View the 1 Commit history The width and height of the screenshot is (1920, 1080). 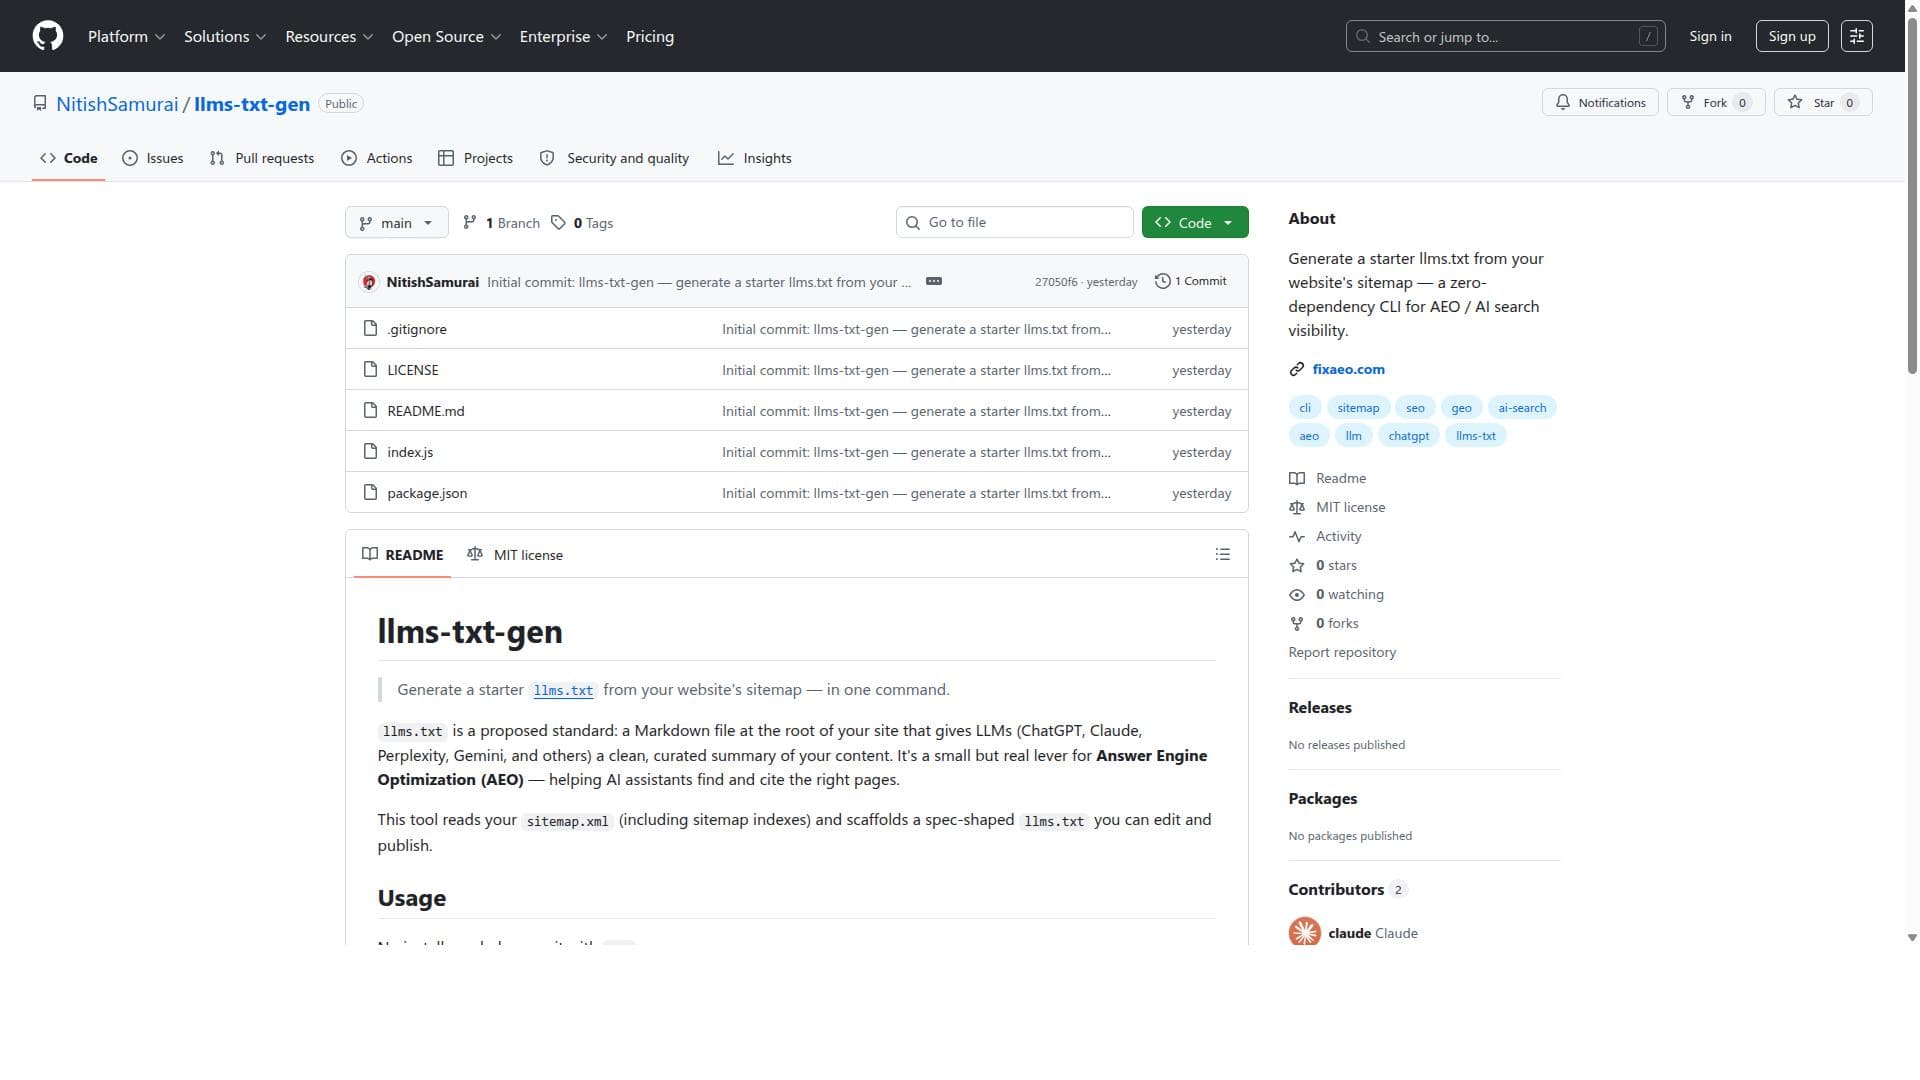point(1190,281)
